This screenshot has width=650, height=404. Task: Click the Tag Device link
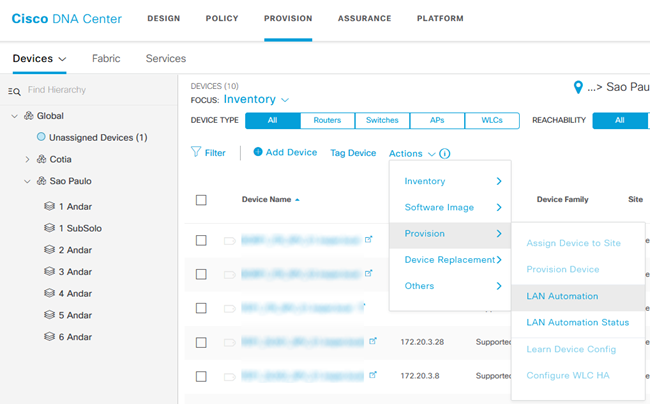click(x=353, y=153)
